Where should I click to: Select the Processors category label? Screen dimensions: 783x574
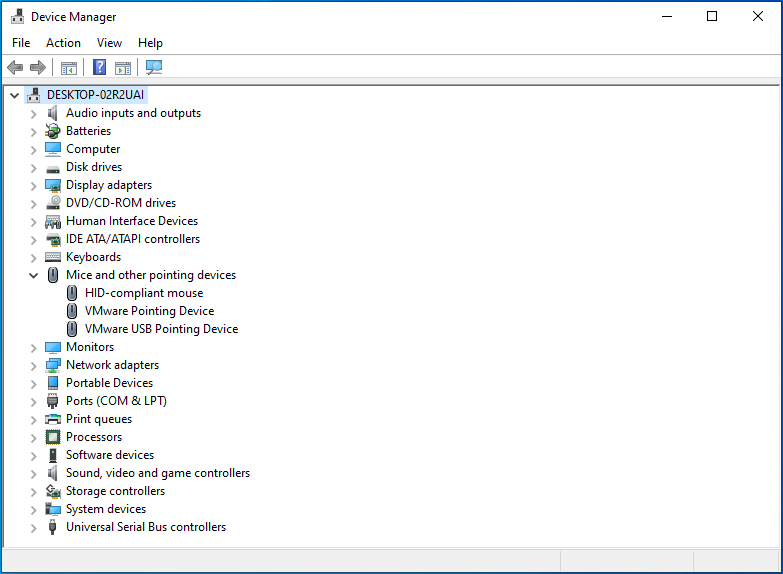pos(94,437)
